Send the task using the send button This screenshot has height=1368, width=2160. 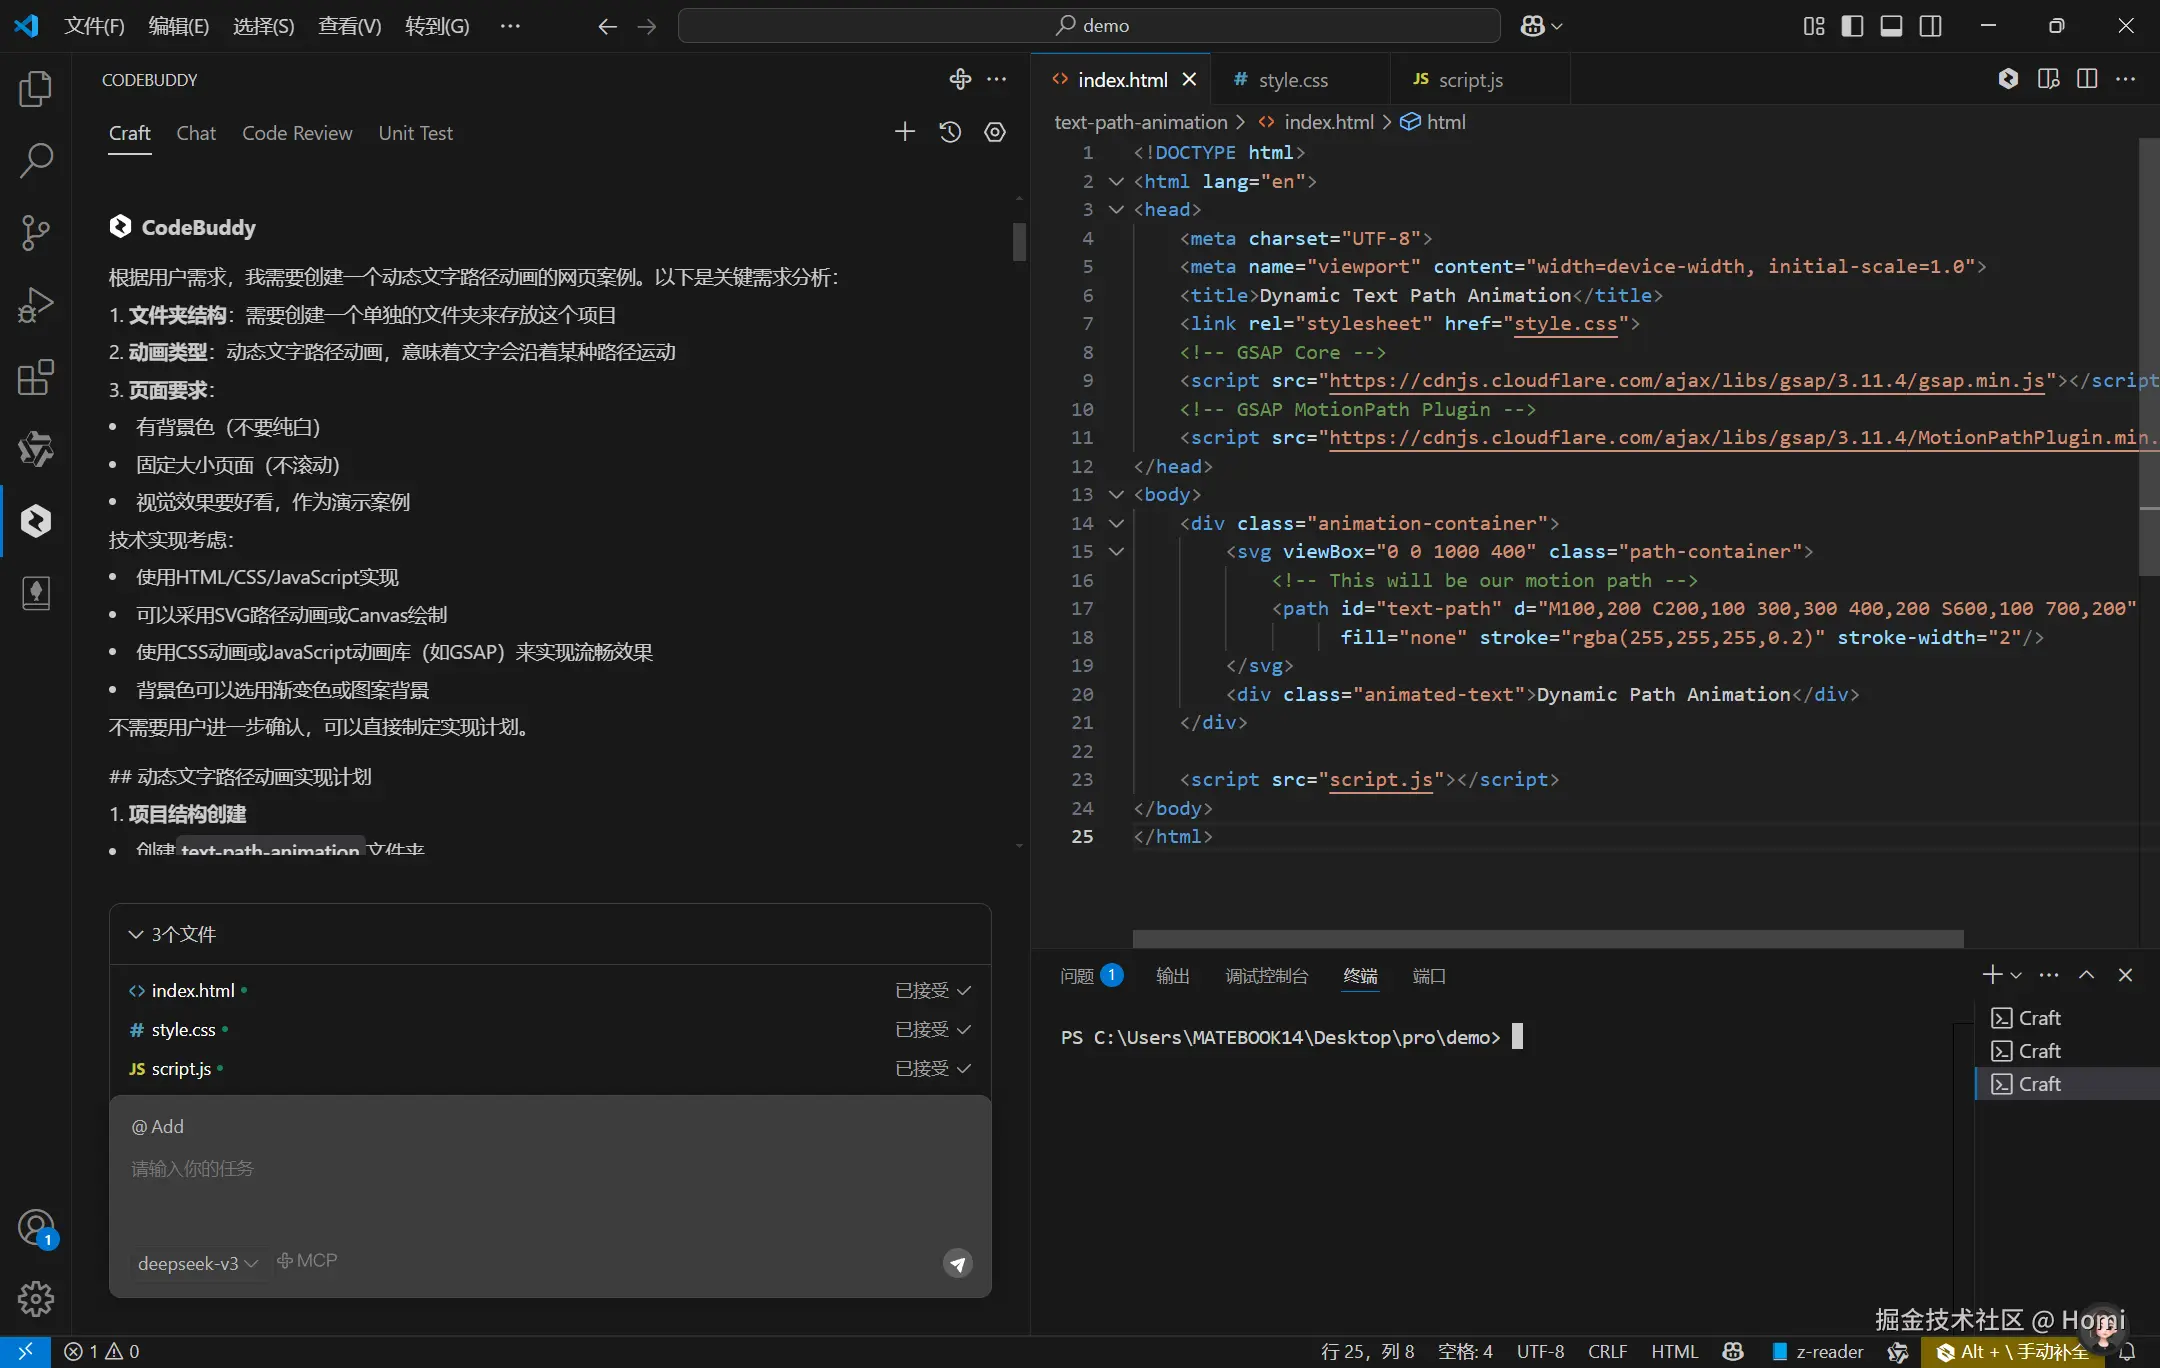pos(957,1263)
